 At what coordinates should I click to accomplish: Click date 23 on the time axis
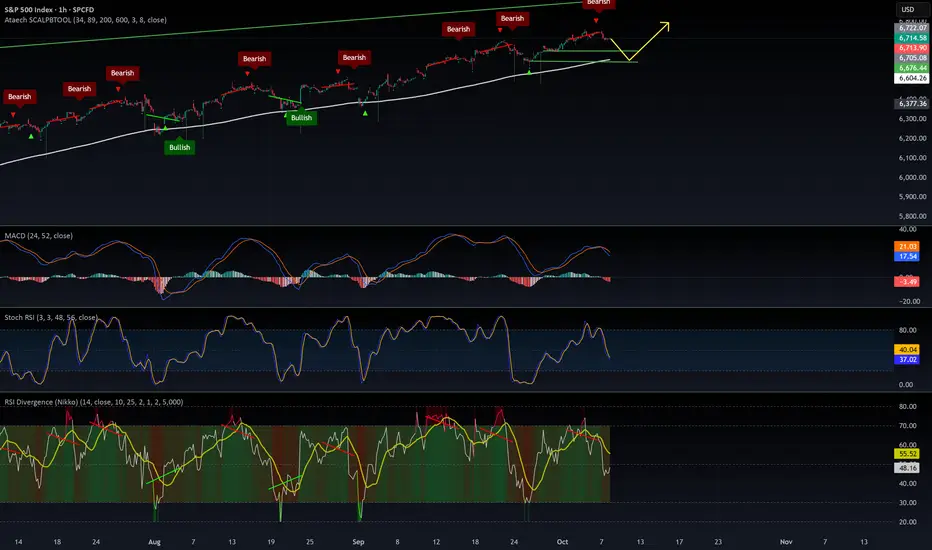click(x=718, y=542)
